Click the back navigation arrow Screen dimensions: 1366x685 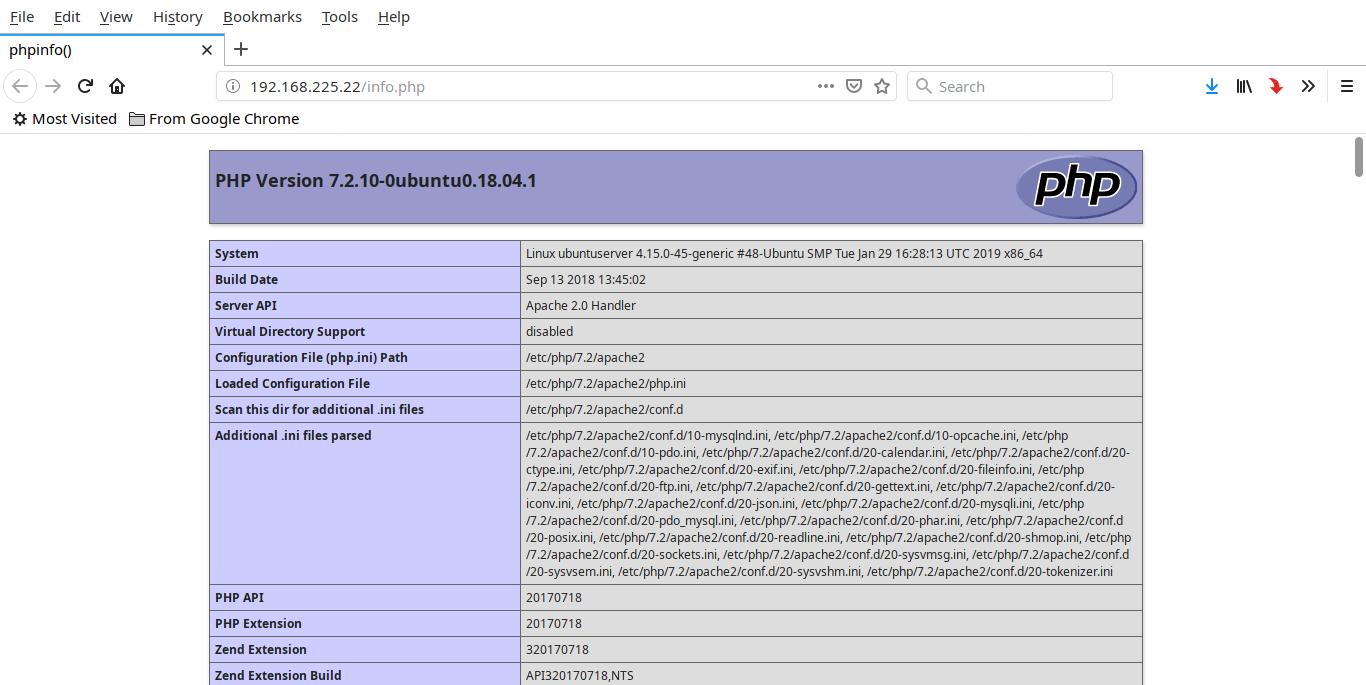[20, 86]
